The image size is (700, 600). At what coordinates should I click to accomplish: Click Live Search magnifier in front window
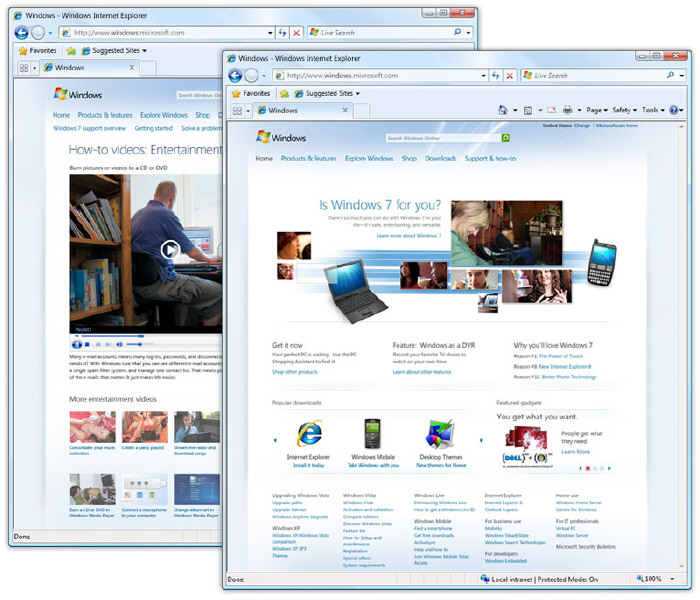tap(670, 75)
